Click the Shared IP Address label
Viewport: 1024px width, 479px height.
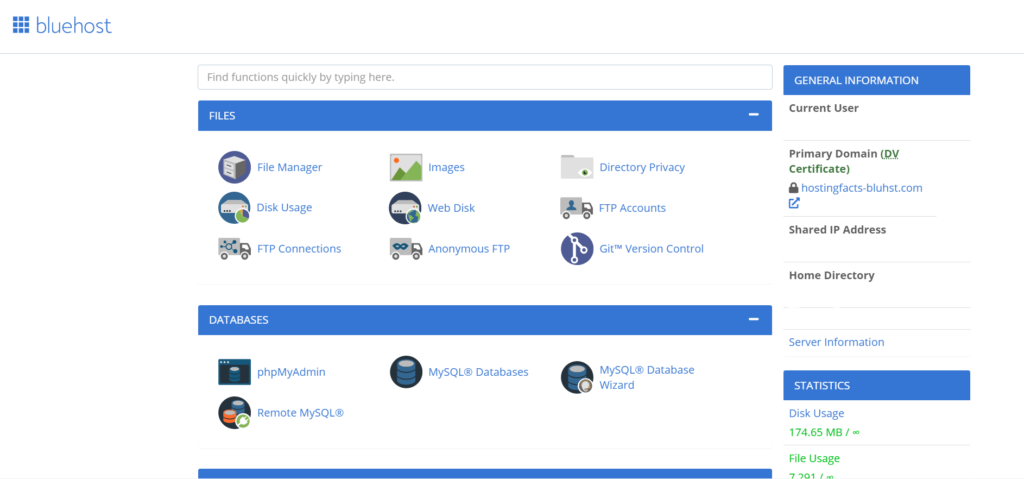837,229
